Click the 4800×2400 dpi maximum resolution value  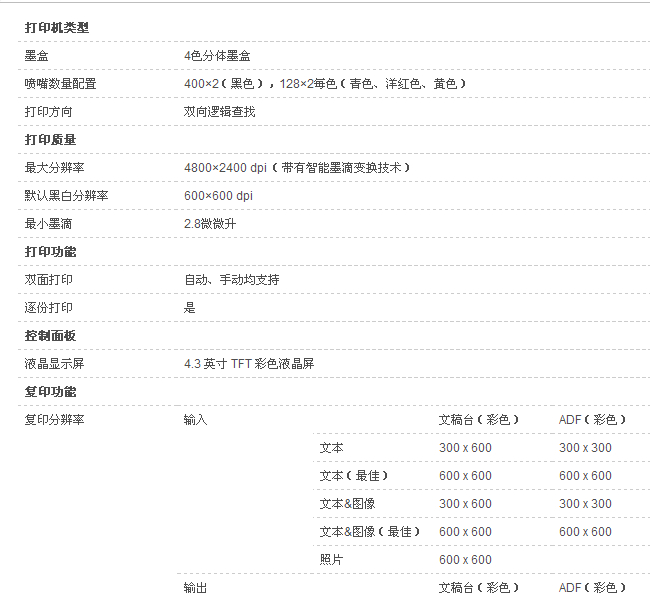(225, 168)
